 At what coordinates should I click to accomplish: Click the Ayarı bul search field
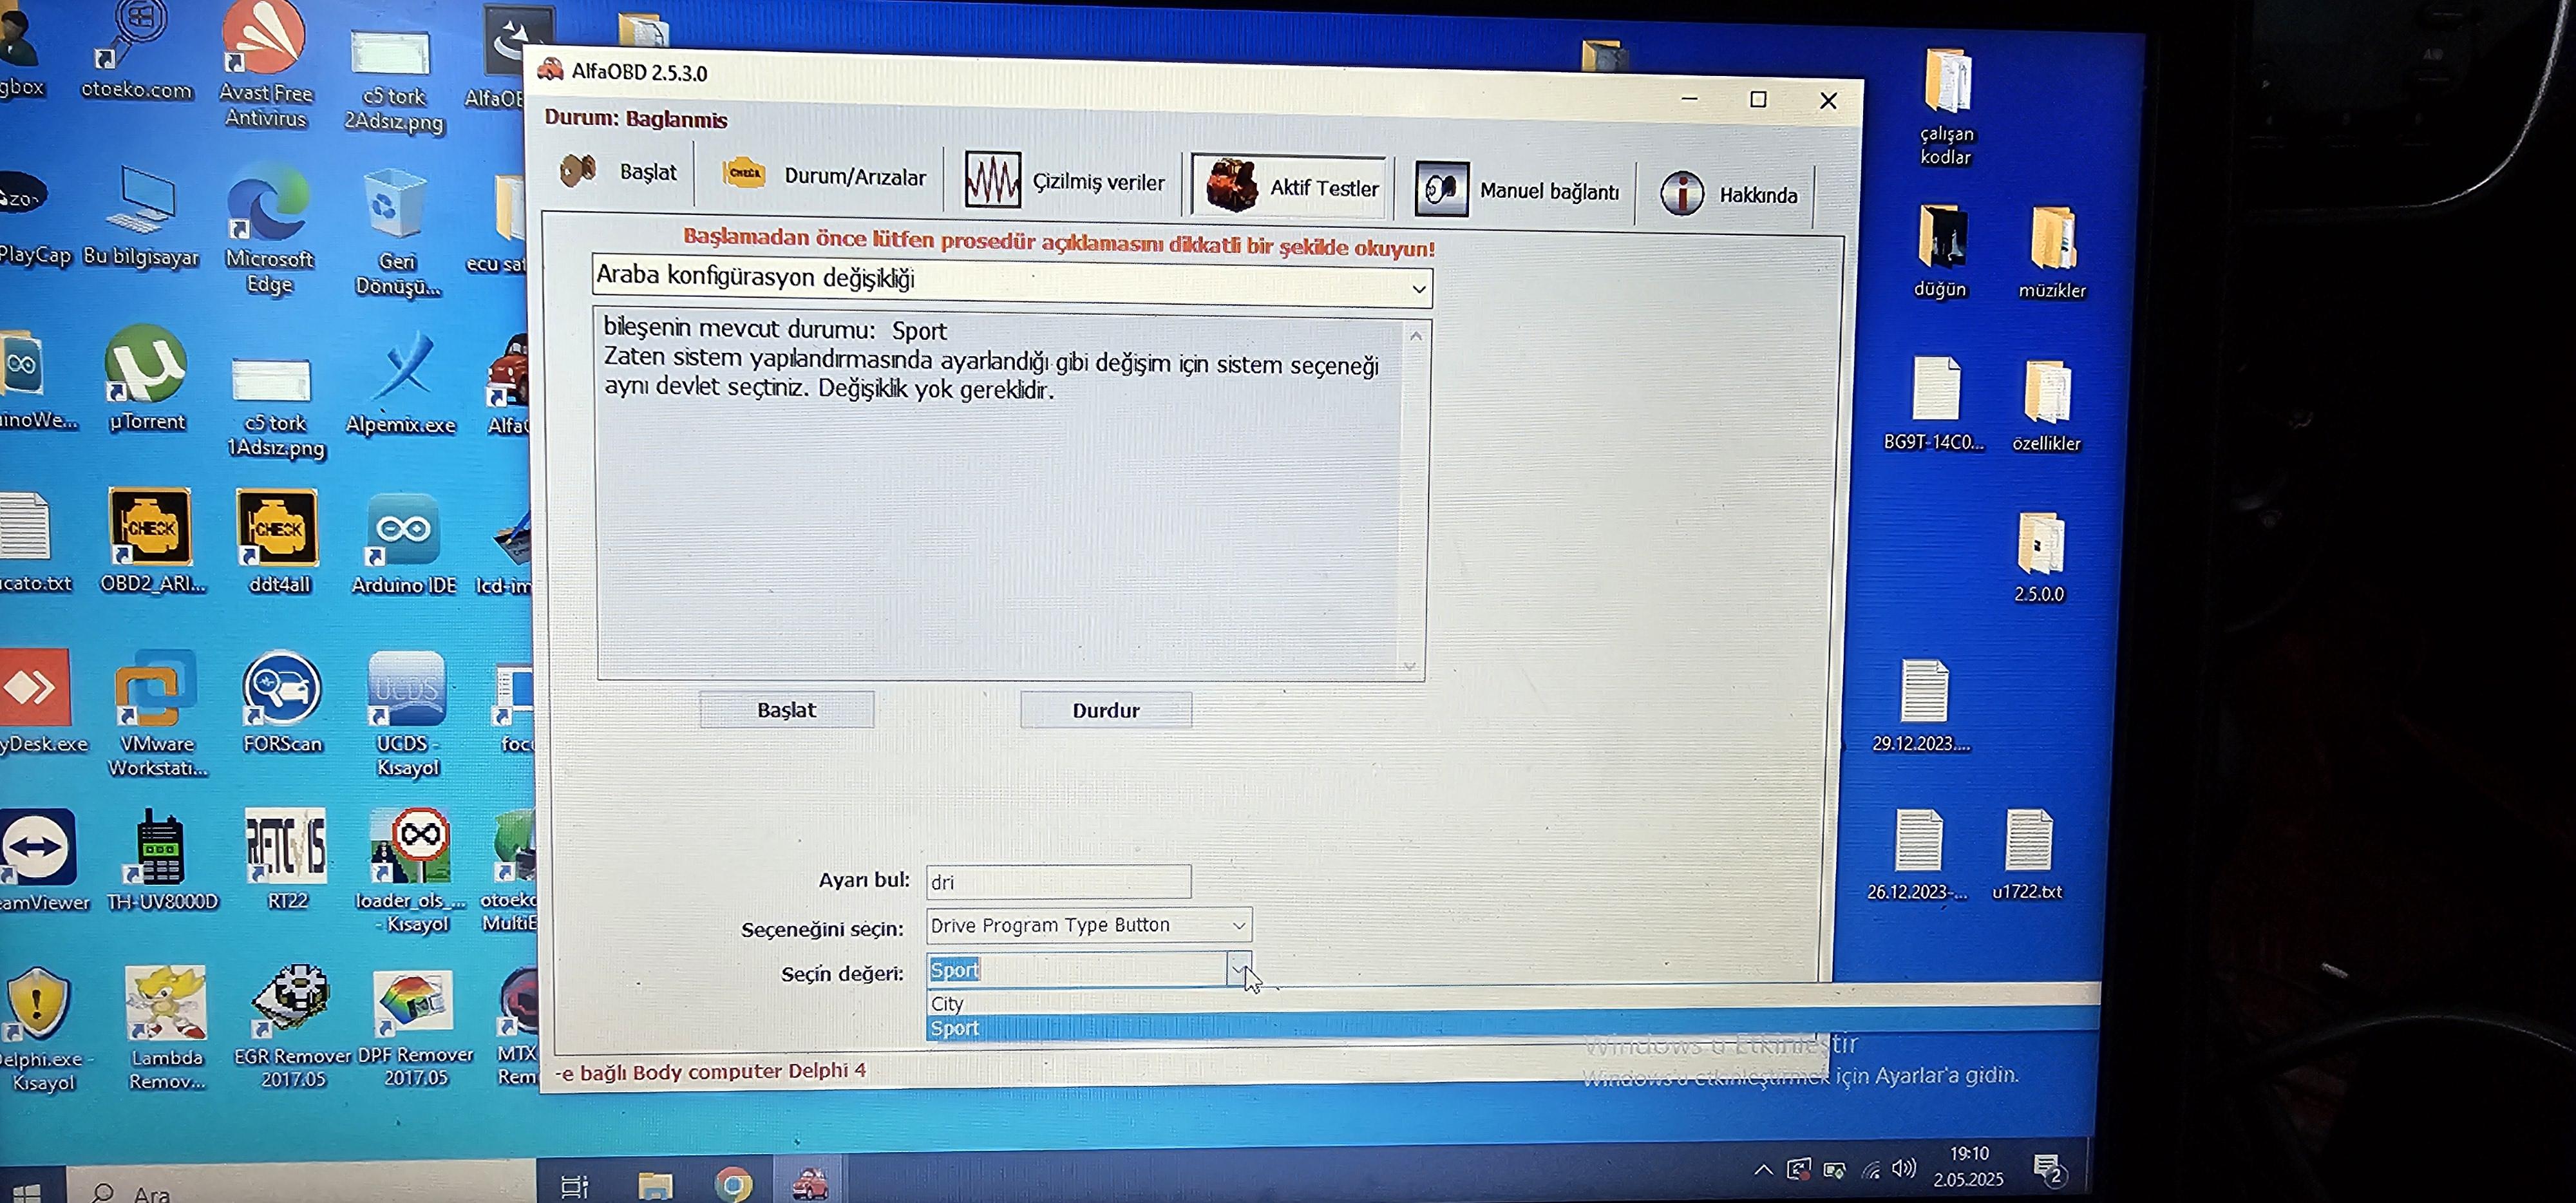1057,882
